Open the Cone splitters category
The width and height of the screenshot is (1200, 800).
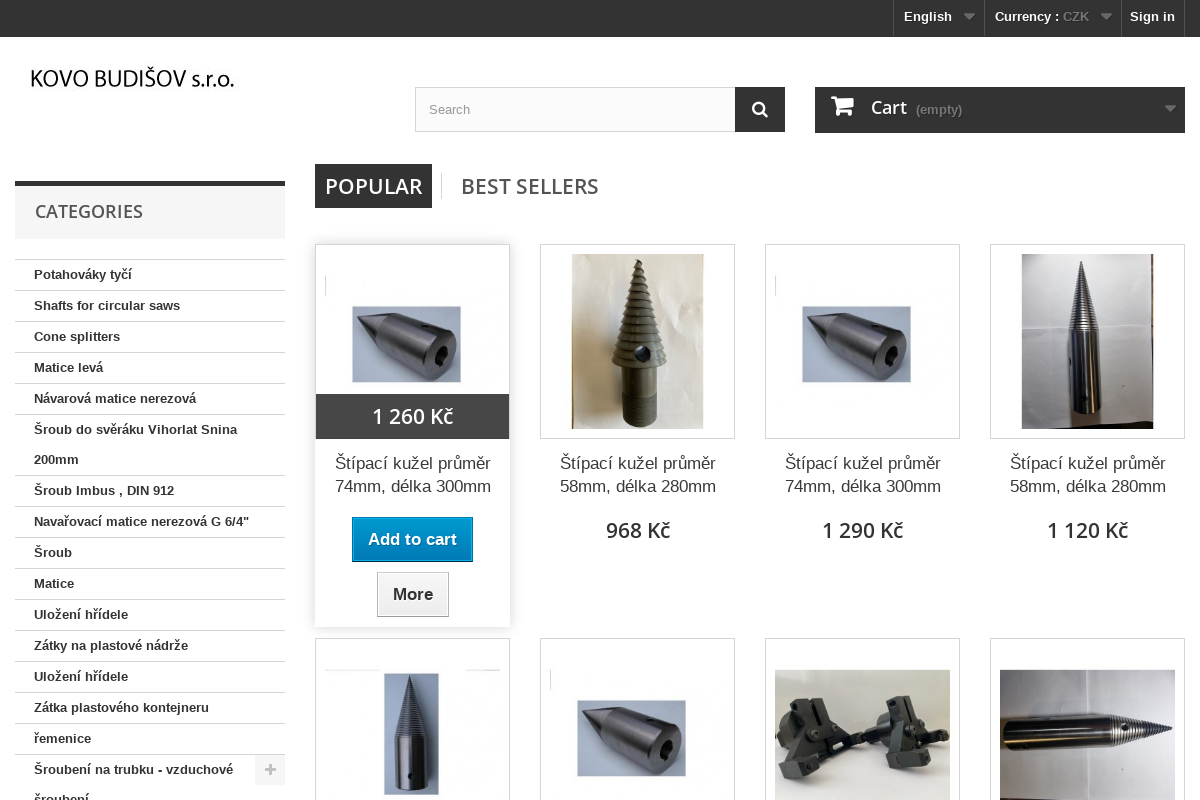click(x=77, y=337)
